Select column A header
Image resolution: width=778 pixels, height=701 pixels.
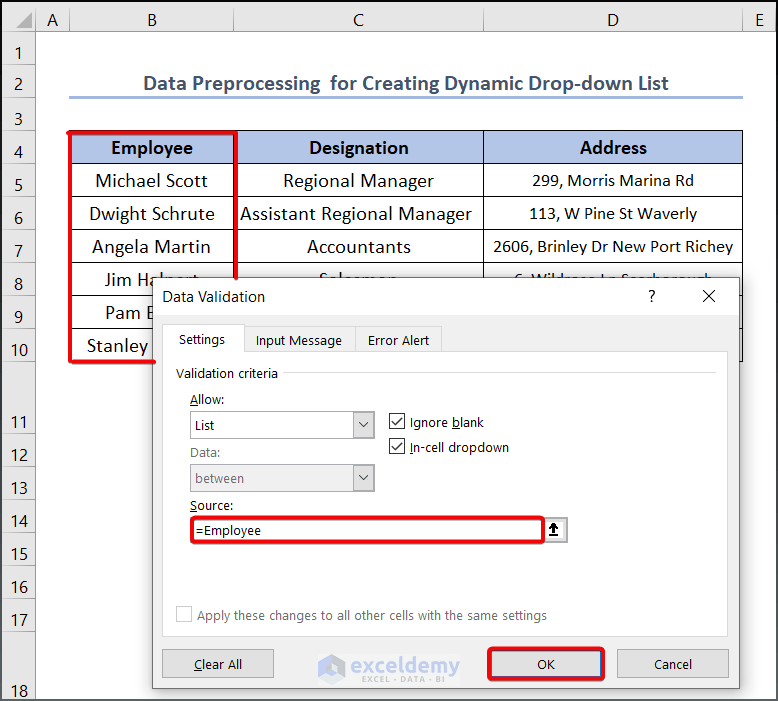tap(53, 20)
